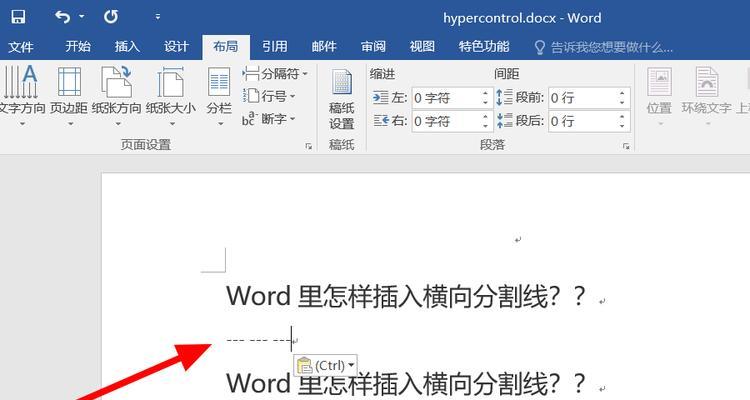Image resolution: width=750 pixels, height=400 pixels.
Task: Click the 缩进 indent group label
Action: (x=383, y=74)
